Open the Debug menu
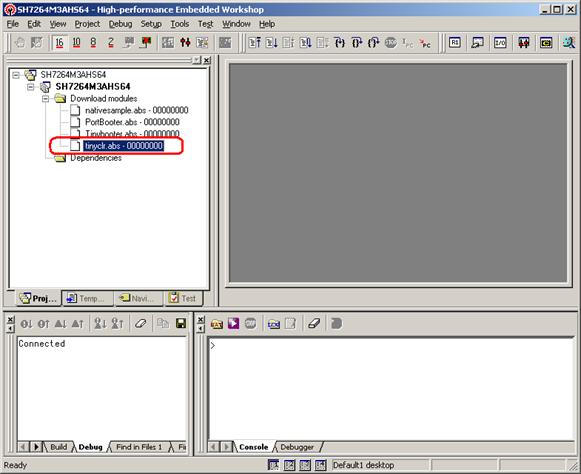This screenshot has height=474, width=581. coord(120,24)
